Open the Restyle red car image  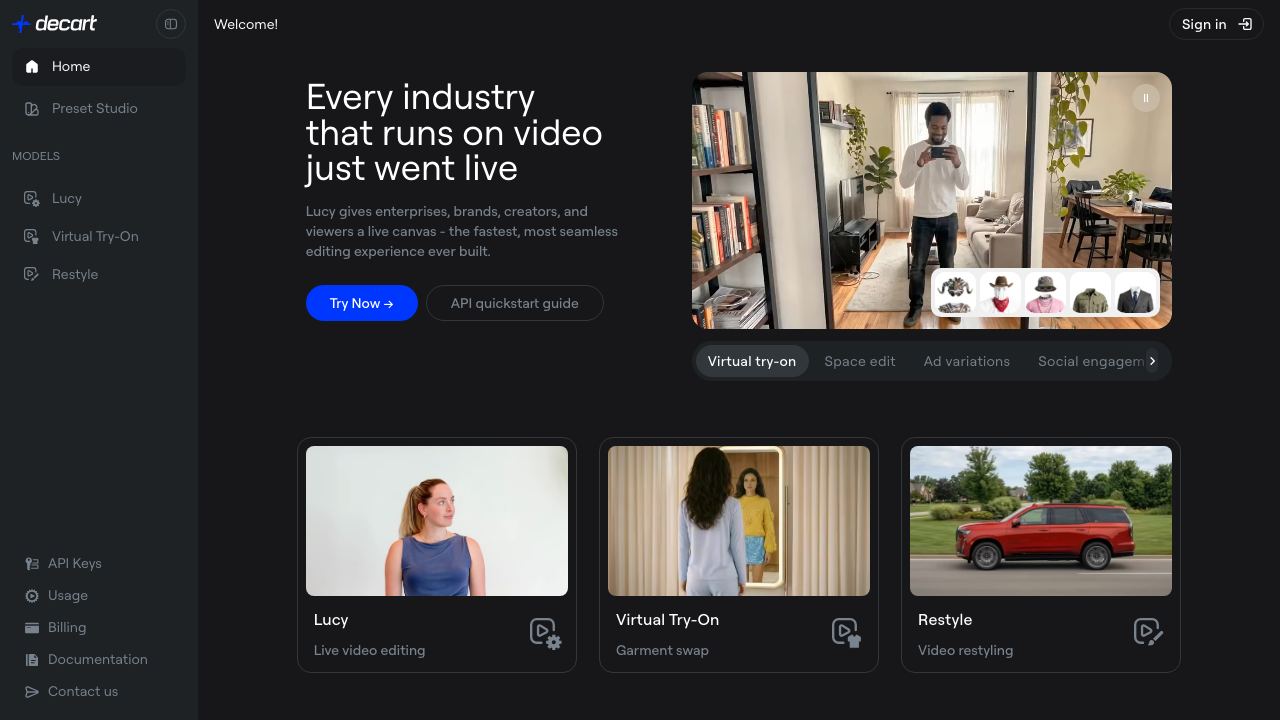[1041, 521]
